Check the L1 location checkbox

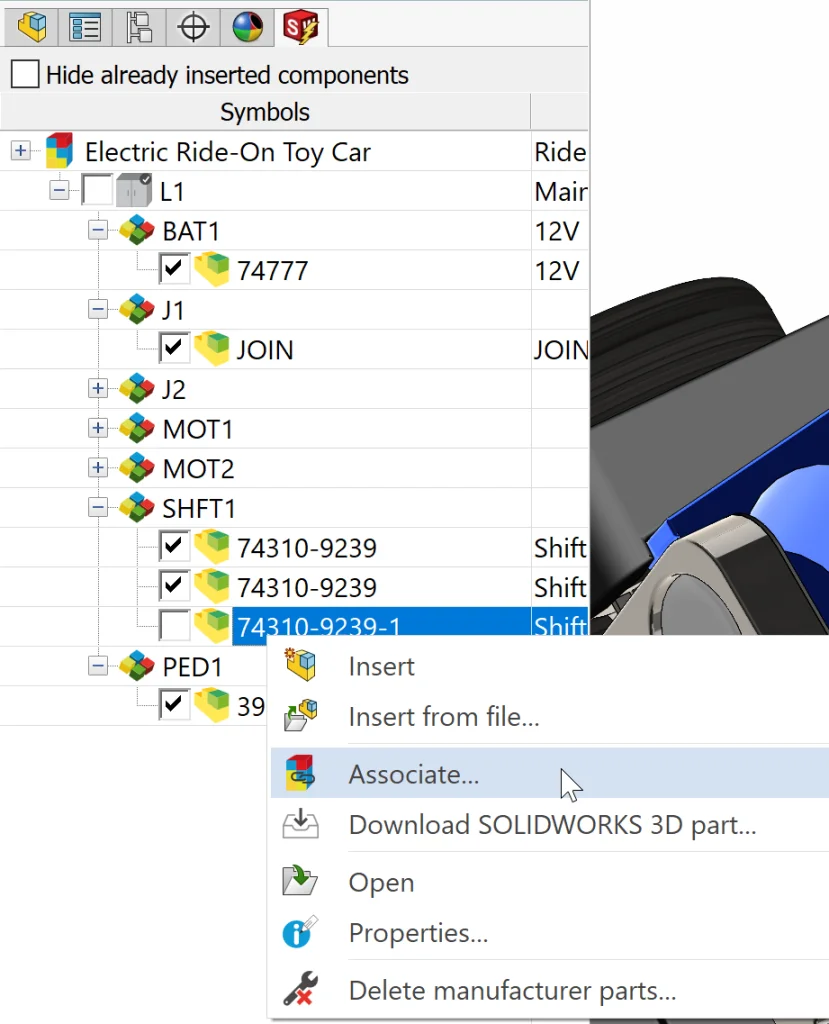(97, 190)
